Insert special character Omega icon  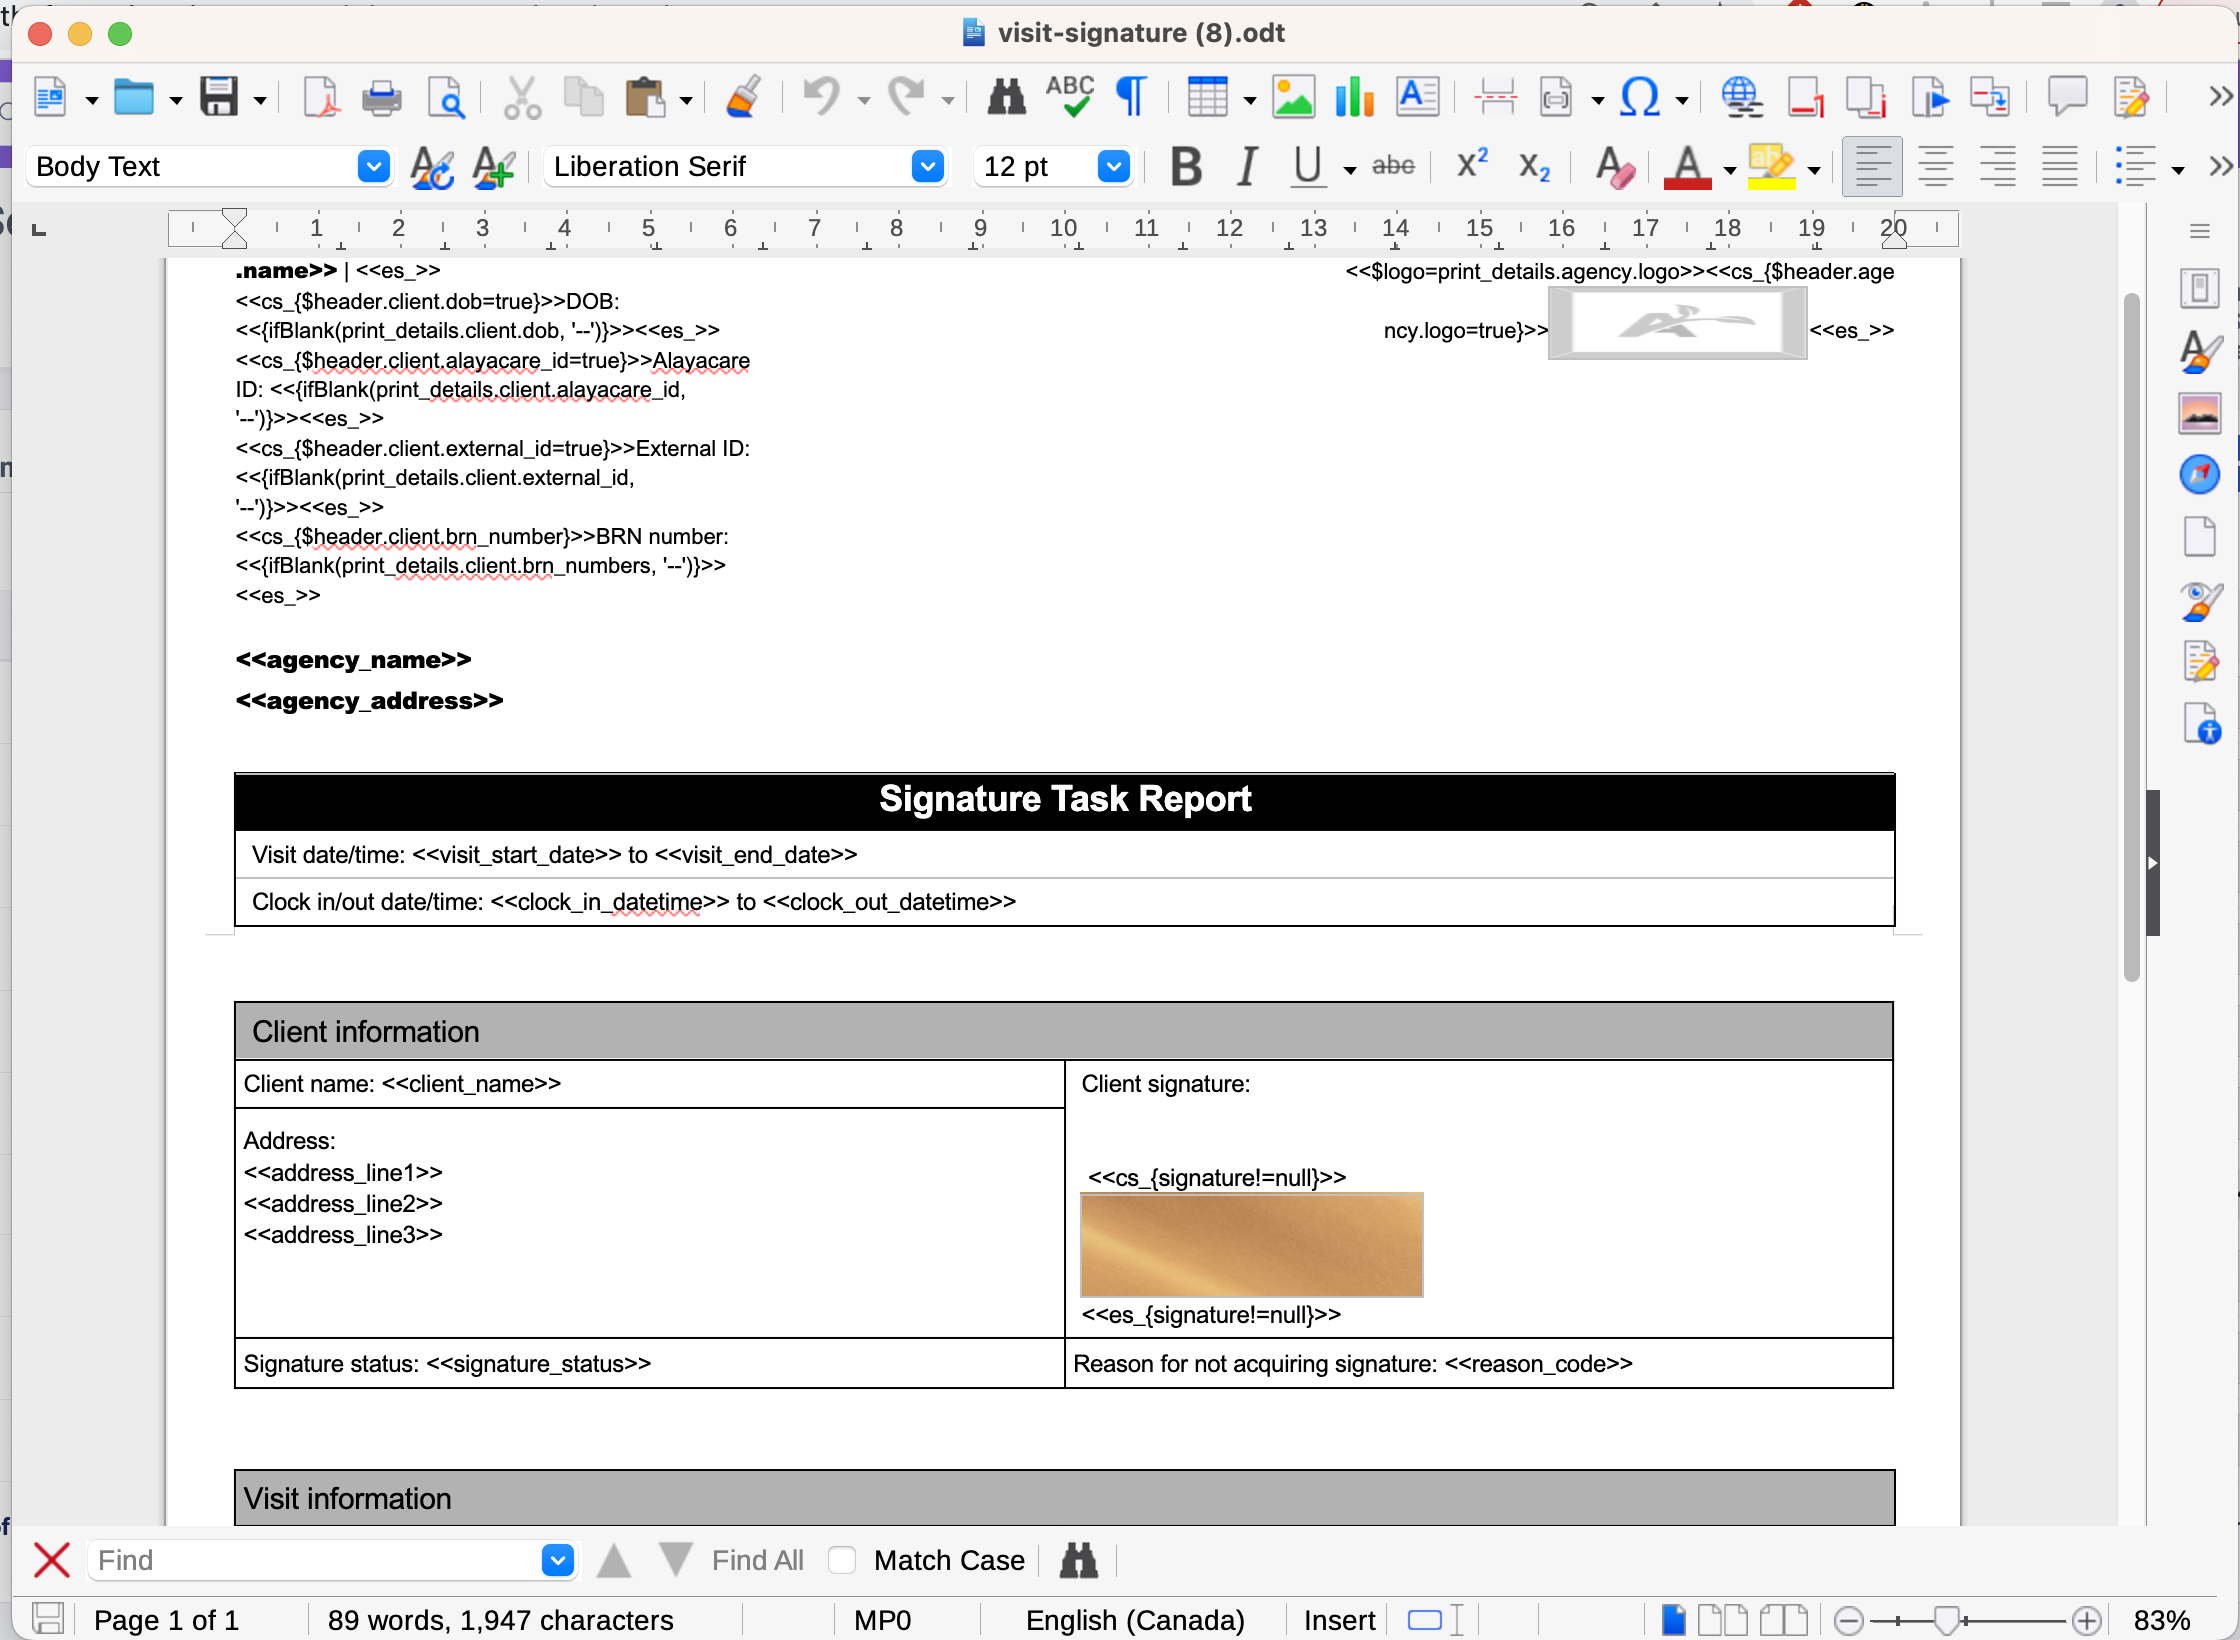click(x=1640, y=97)
